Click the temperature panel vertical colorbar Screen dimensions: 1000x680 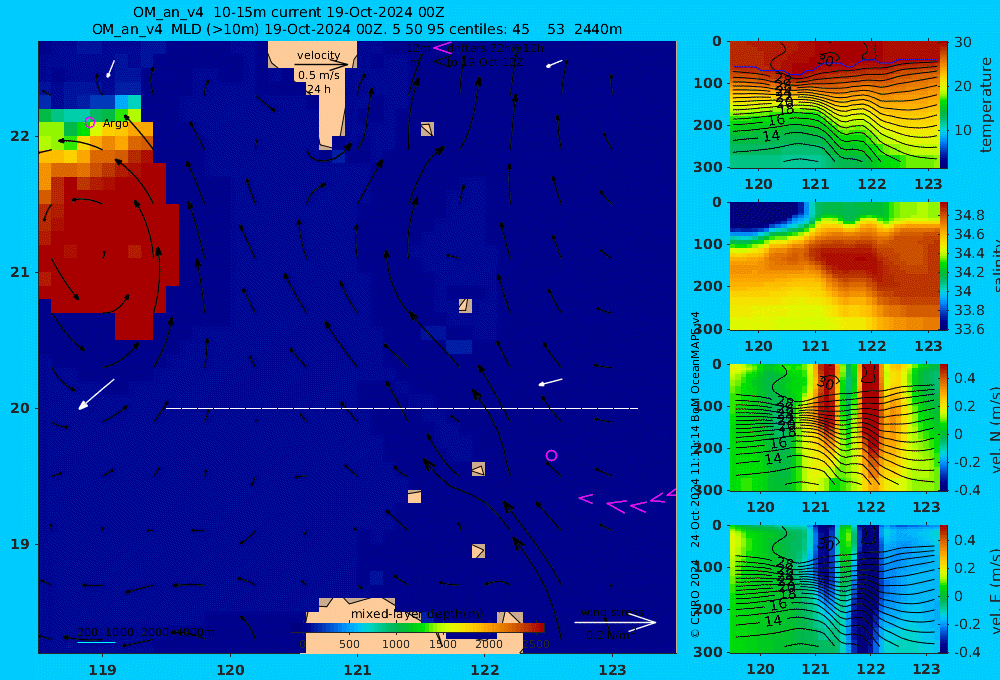point(943,105)
